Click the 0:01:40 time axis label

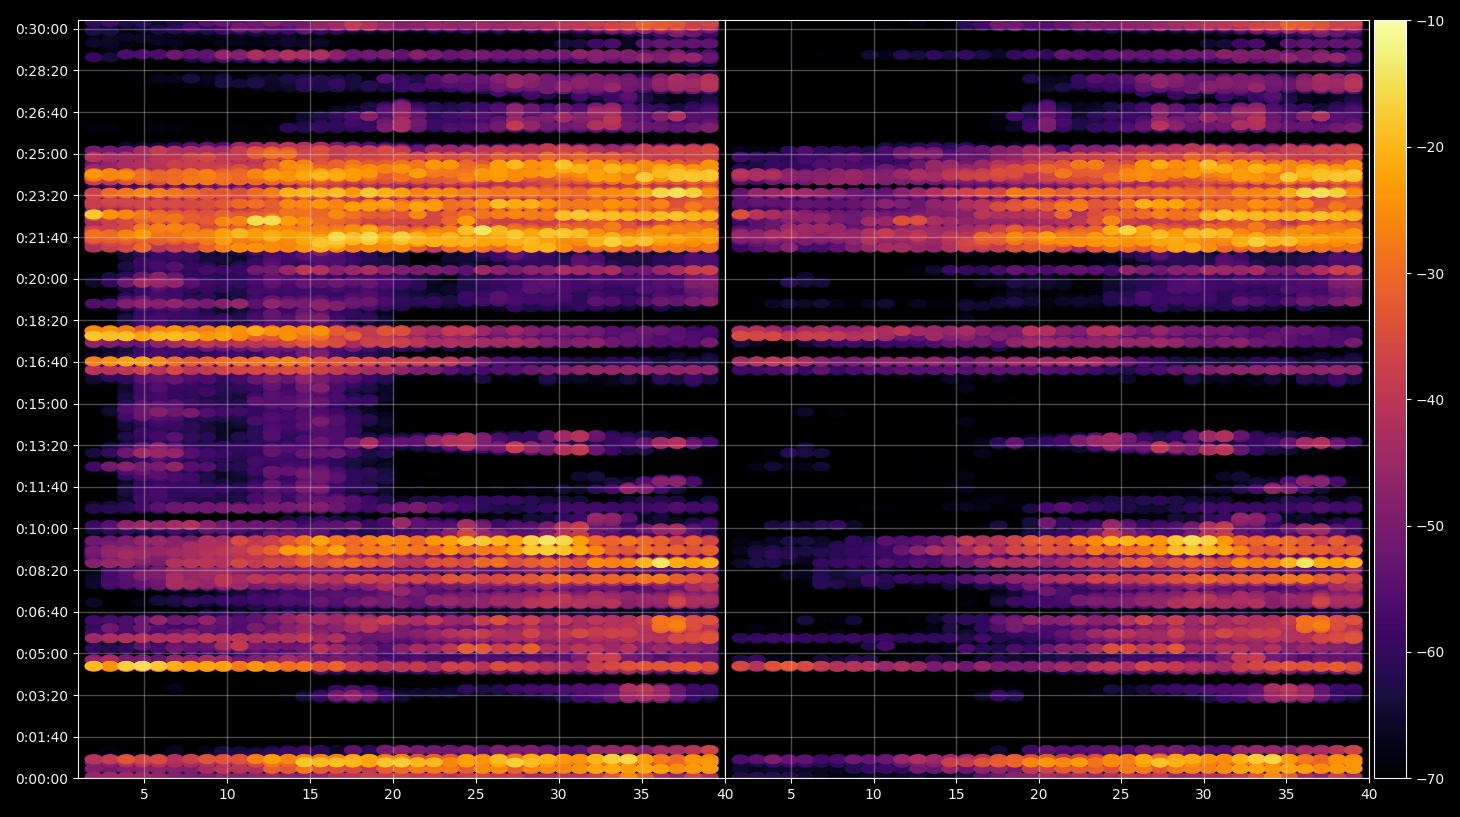(x=42, y=737)
